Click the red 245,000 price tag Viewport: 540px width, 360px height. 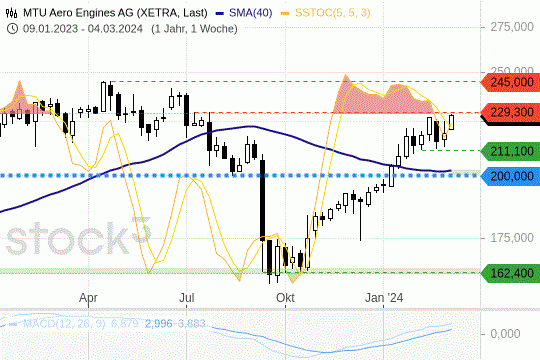(x=510, y=82)
